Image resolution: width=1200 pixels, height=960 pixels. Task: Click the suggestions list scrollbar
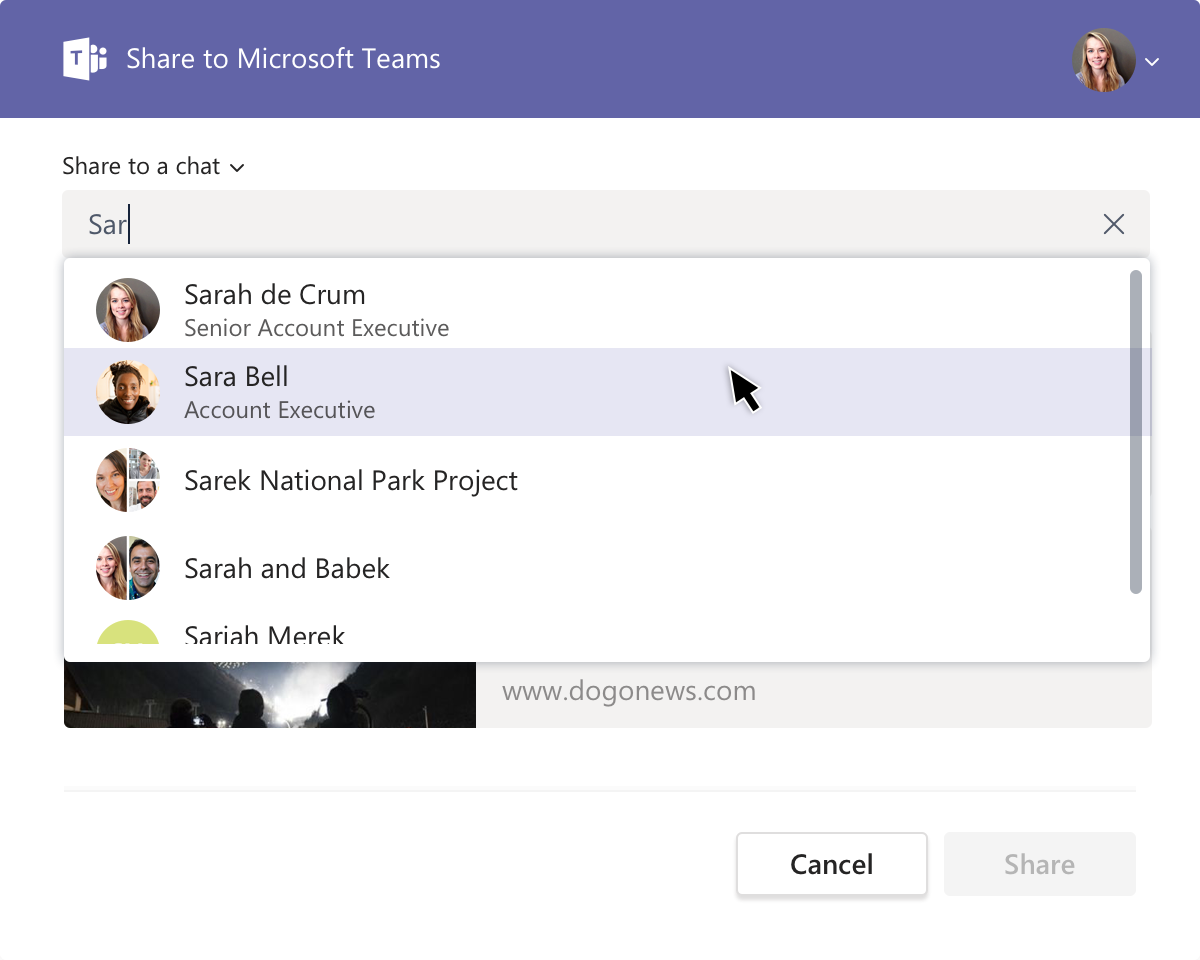[x=1136, y=431]
